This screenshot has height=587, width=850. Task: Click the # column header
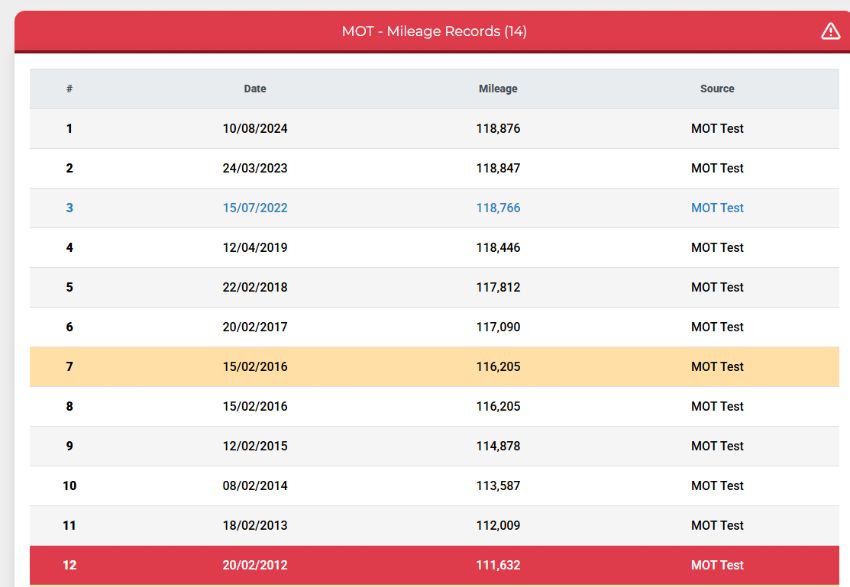pos(69,88)
